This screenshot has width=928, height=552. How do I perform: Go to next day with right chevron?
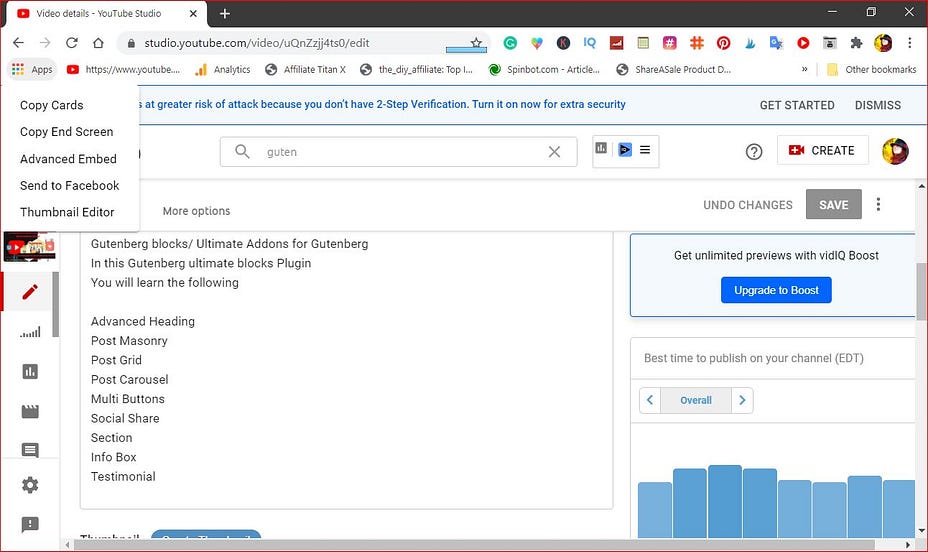point(742,400)
